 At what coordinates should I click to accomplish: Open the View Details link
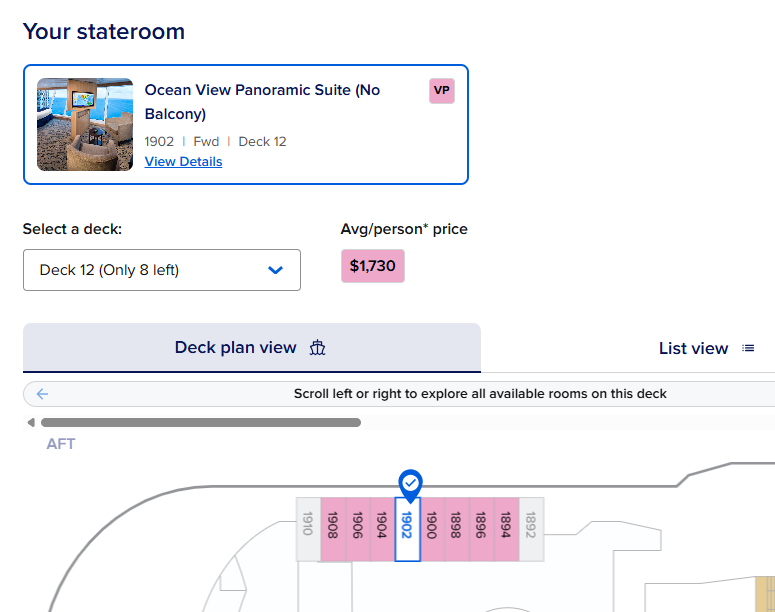click(x=183, y=162)
